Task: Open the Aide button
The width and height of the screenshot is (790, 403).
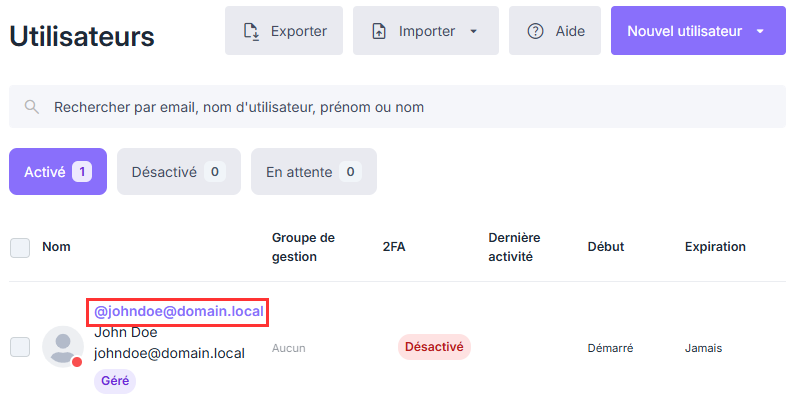Action: click(555, 31)
